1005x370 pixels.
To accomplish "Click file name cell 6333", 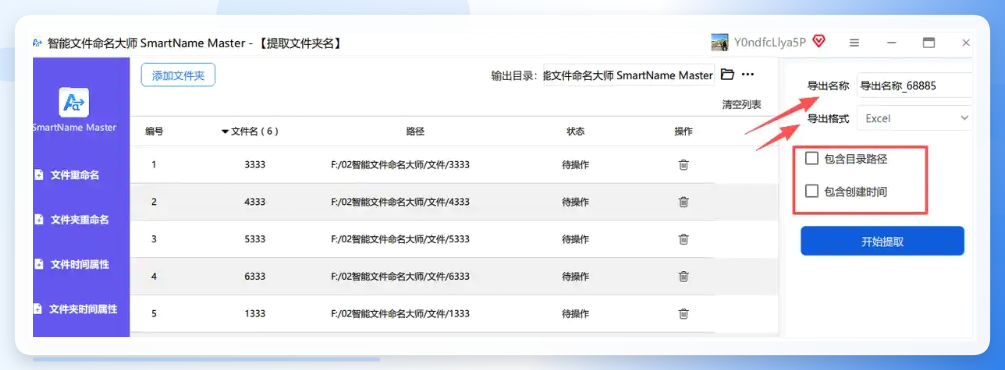I will pyautogui.click(x=254, y=276).
